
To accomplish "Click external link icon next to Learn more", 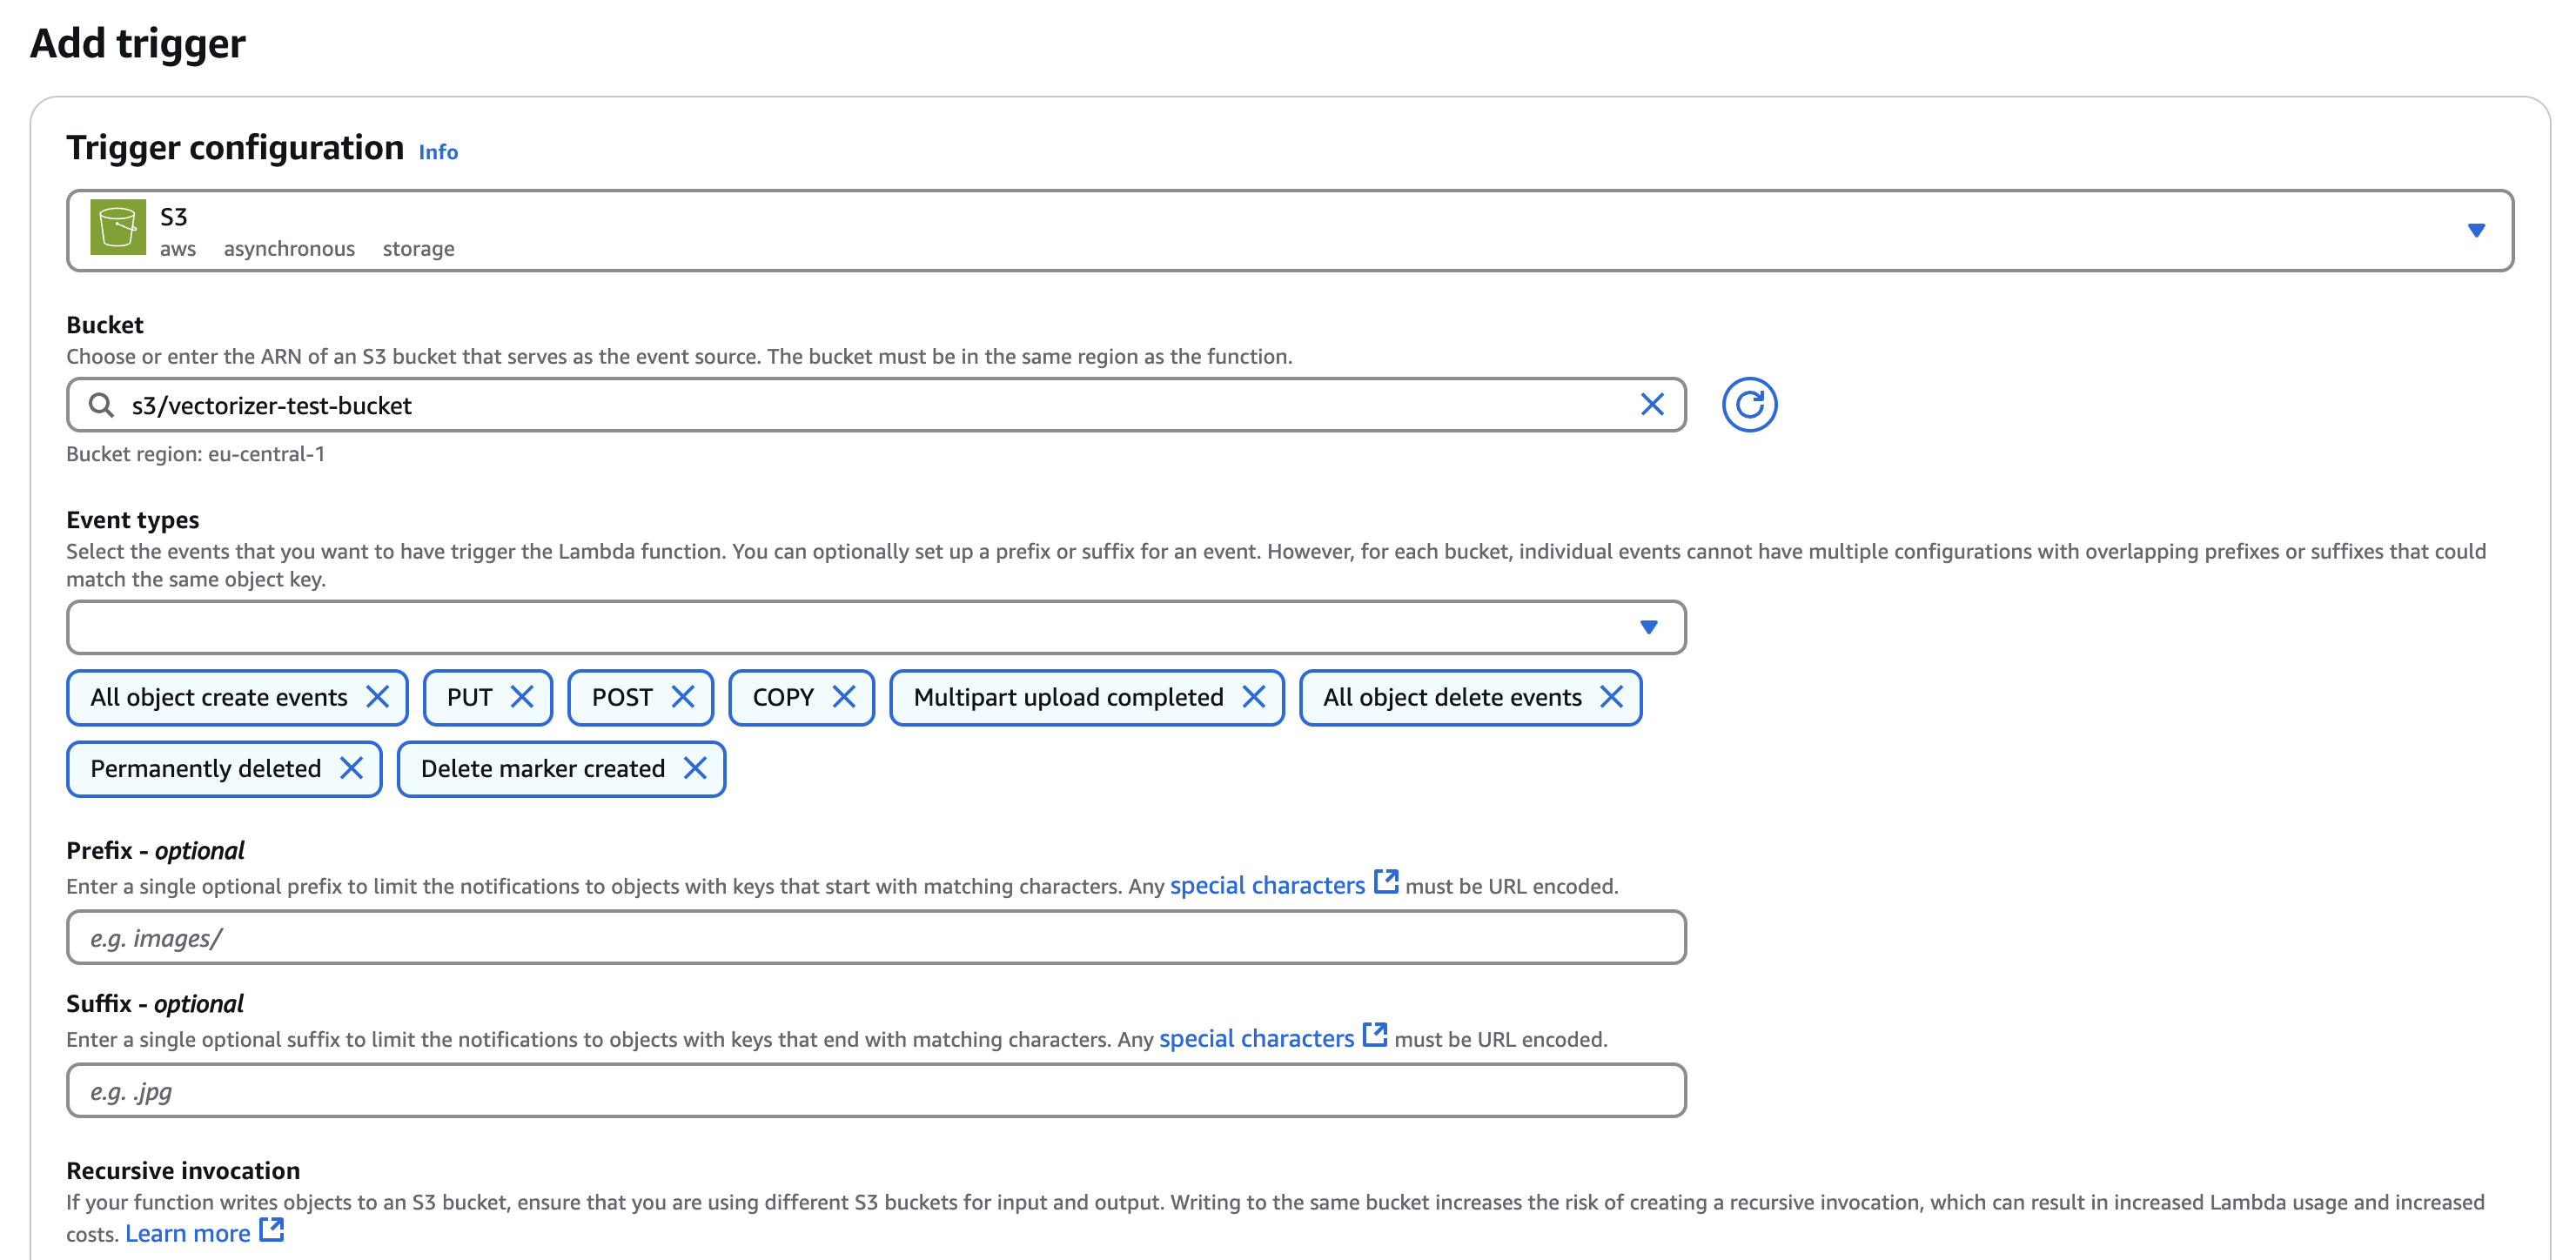I will 271,1230.
